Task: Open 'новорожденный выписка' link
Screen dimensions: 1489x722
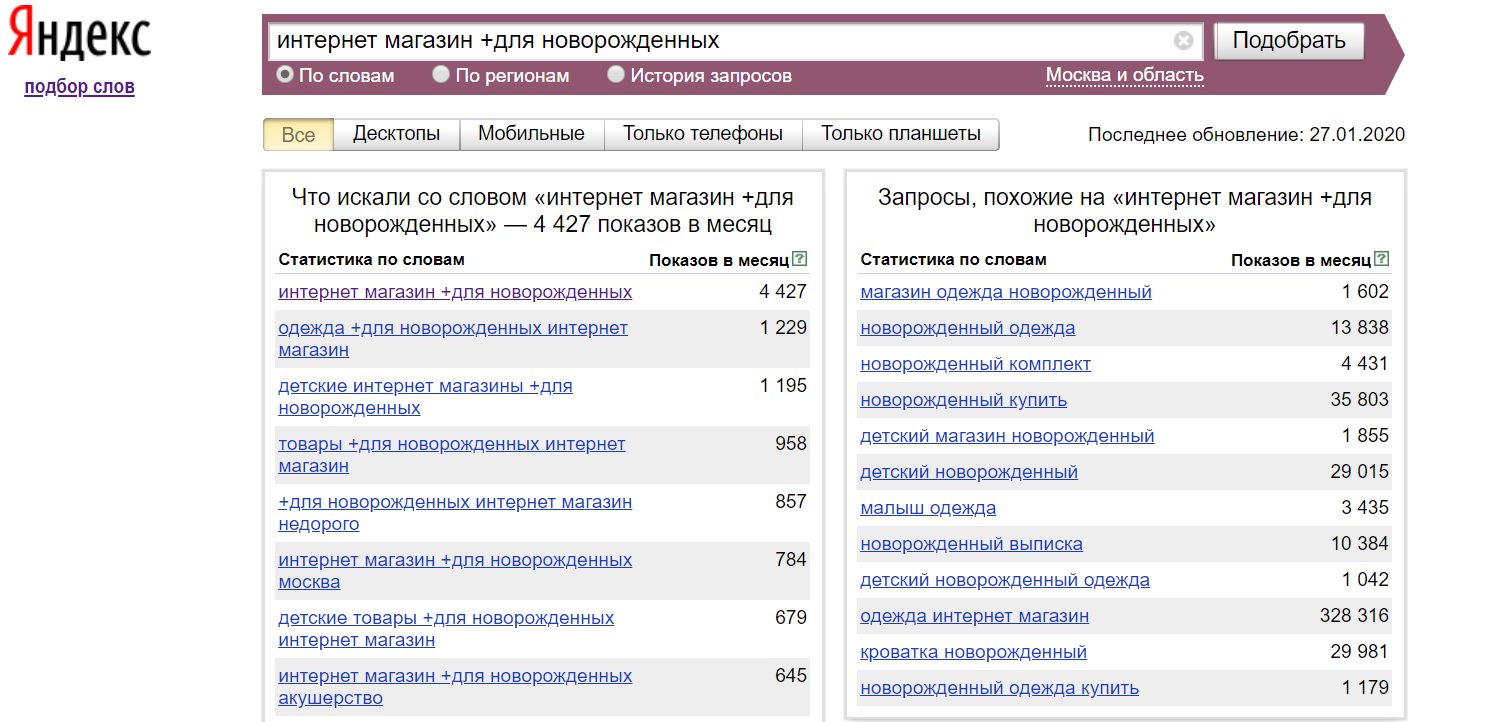Action: click(971, 544)
